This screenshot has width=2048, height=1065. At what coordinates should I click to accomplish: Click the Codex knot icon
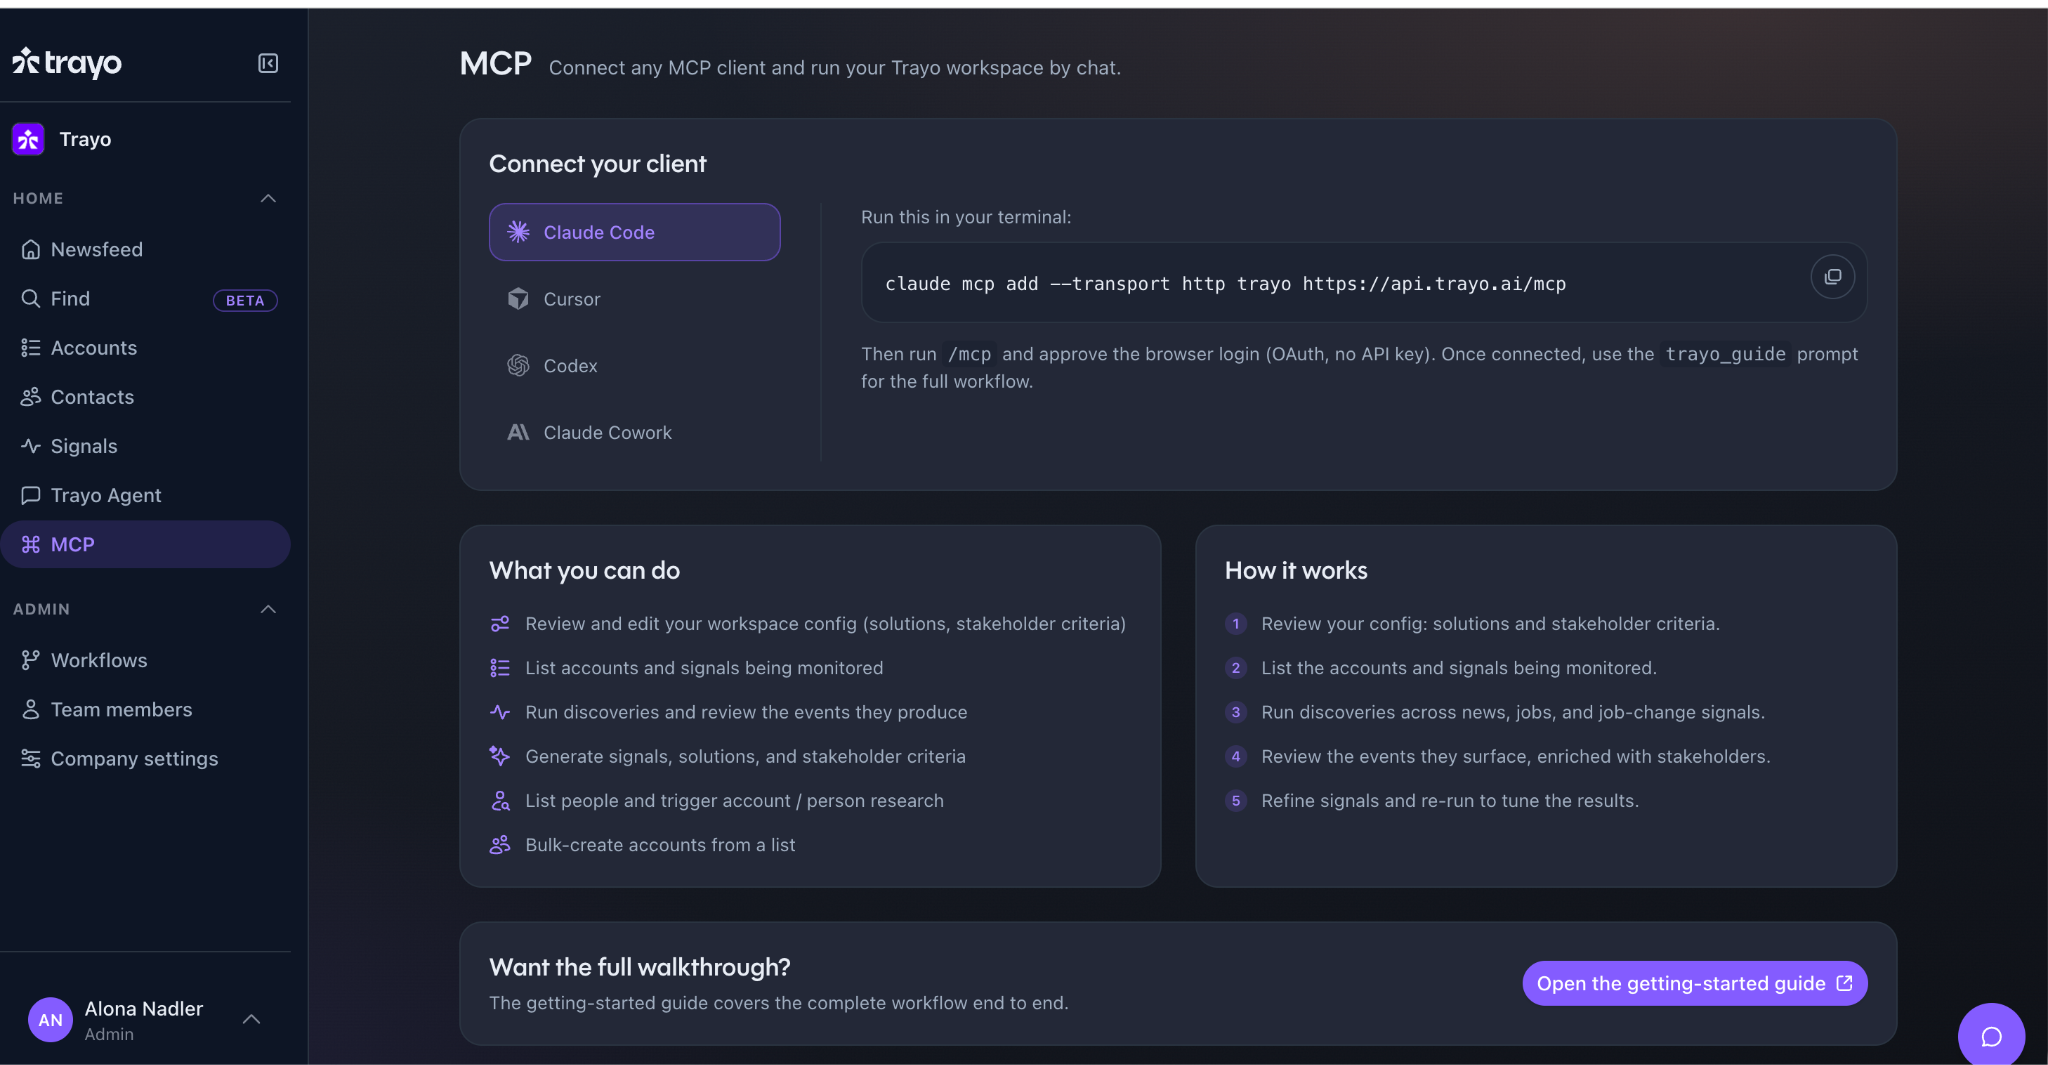click(518, 366)
